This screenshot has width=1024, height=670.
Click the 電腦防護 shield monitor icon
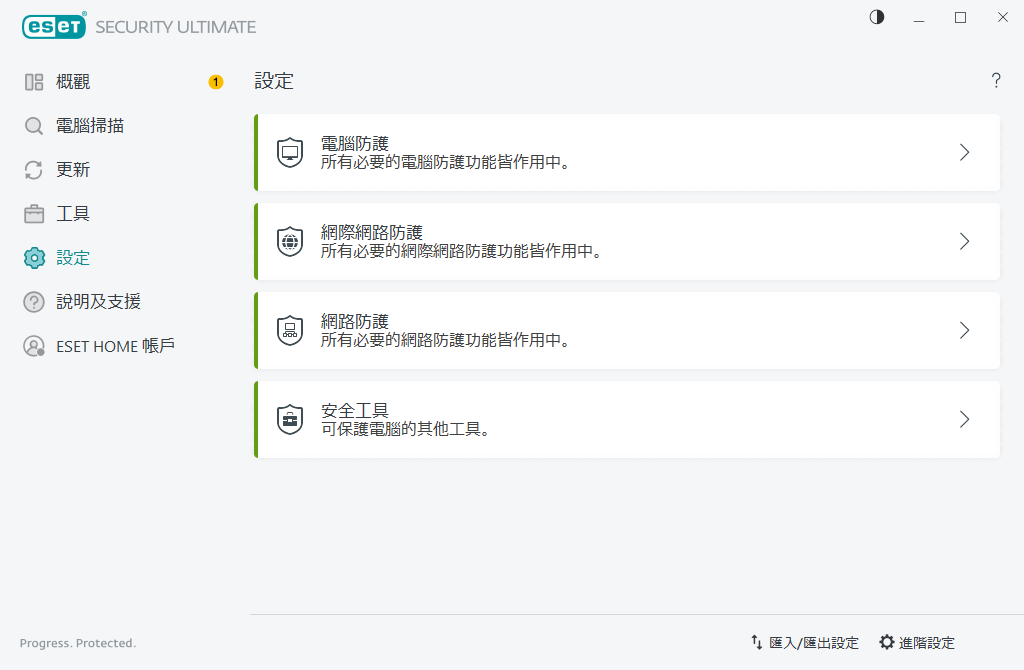(x=290, y=153)
